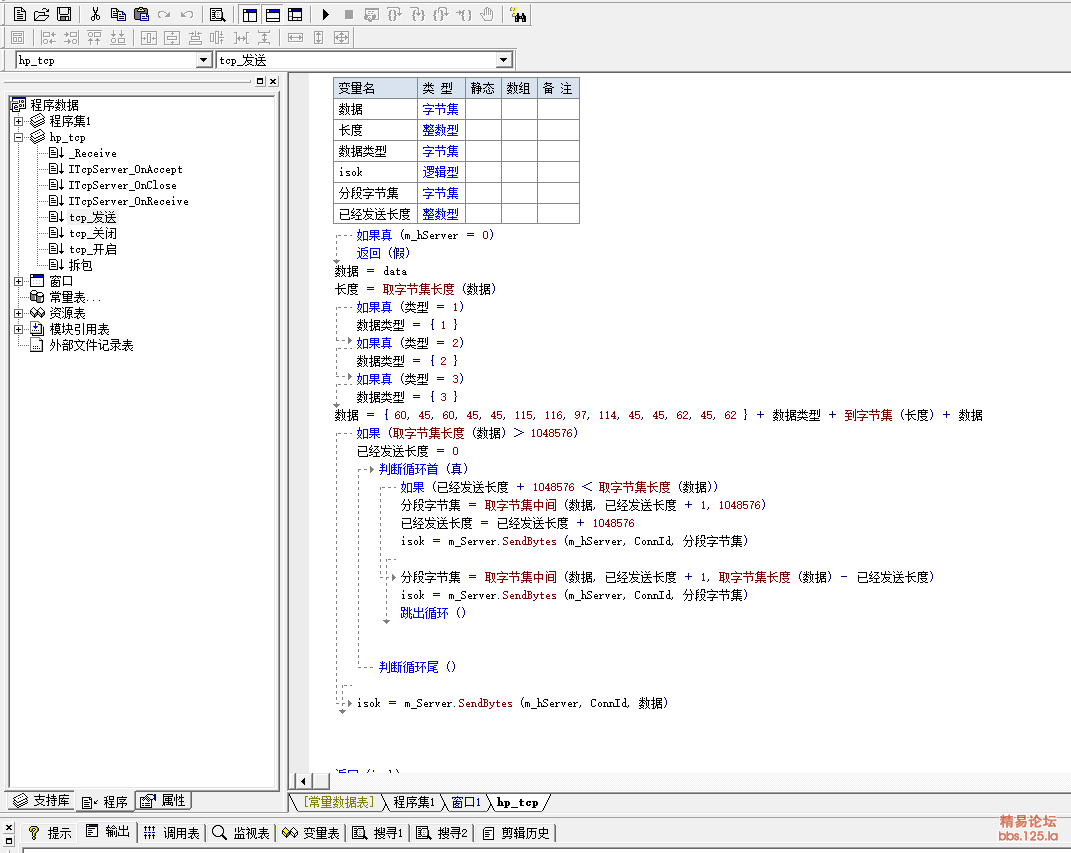Save the program with the floppy disk icon
This screenshot has width=1071, height=853.
click(63, 14)
